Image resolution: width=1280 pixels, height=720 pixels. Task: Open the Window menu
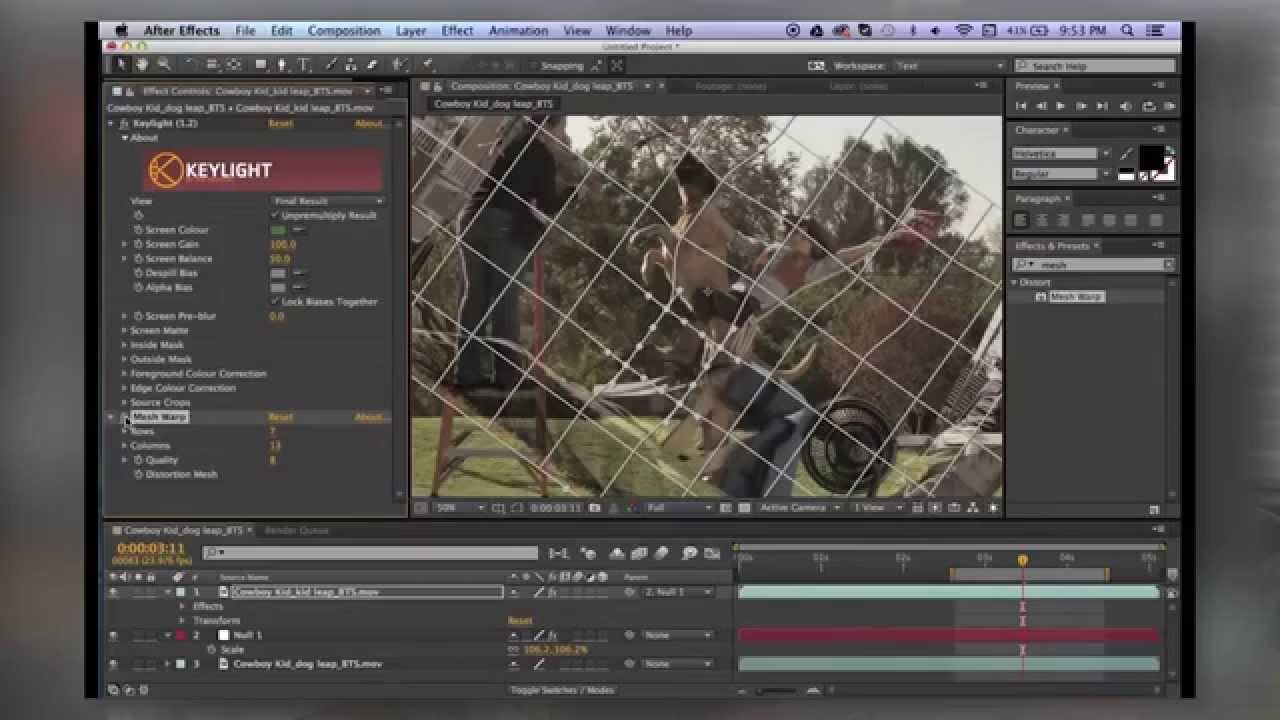tap(628, 31)
